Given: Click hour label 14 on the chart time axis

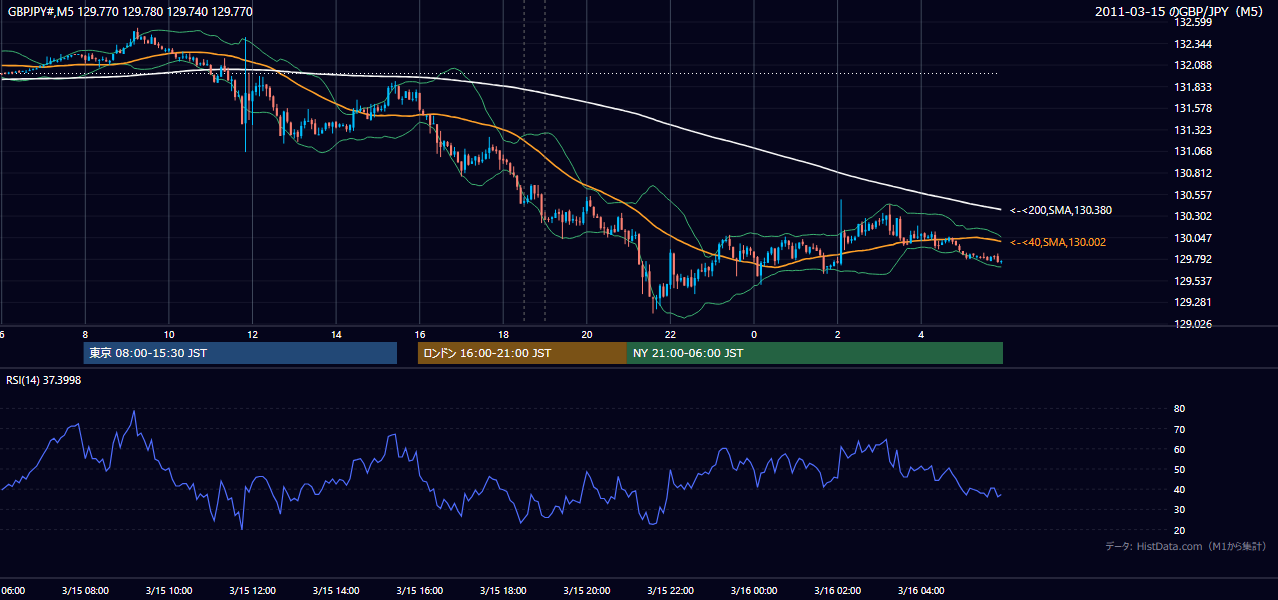Looking at the screenshot, I should pyautogui.click(x=336, y=335).
